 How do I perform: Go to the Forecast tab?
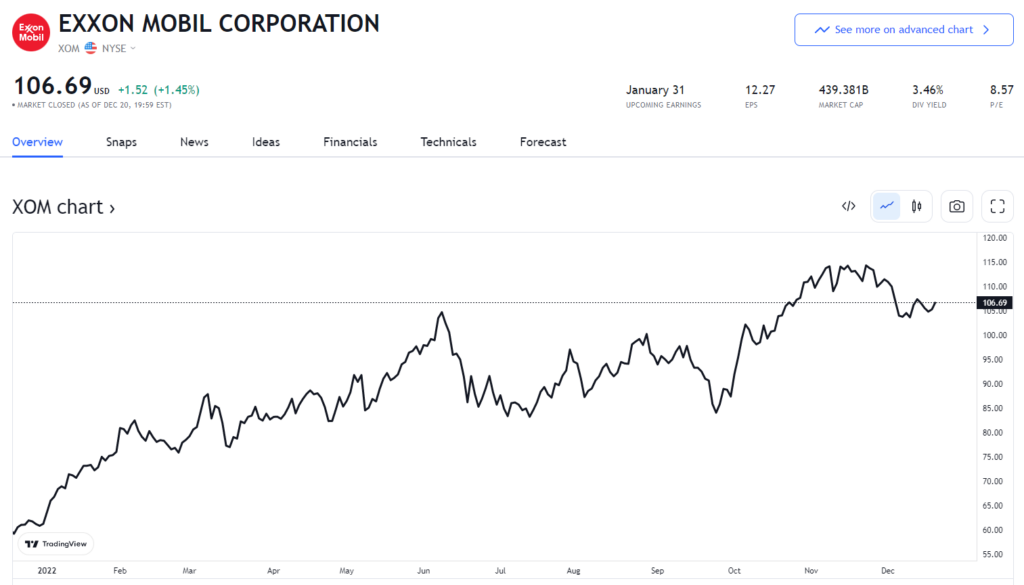(543, 142)
